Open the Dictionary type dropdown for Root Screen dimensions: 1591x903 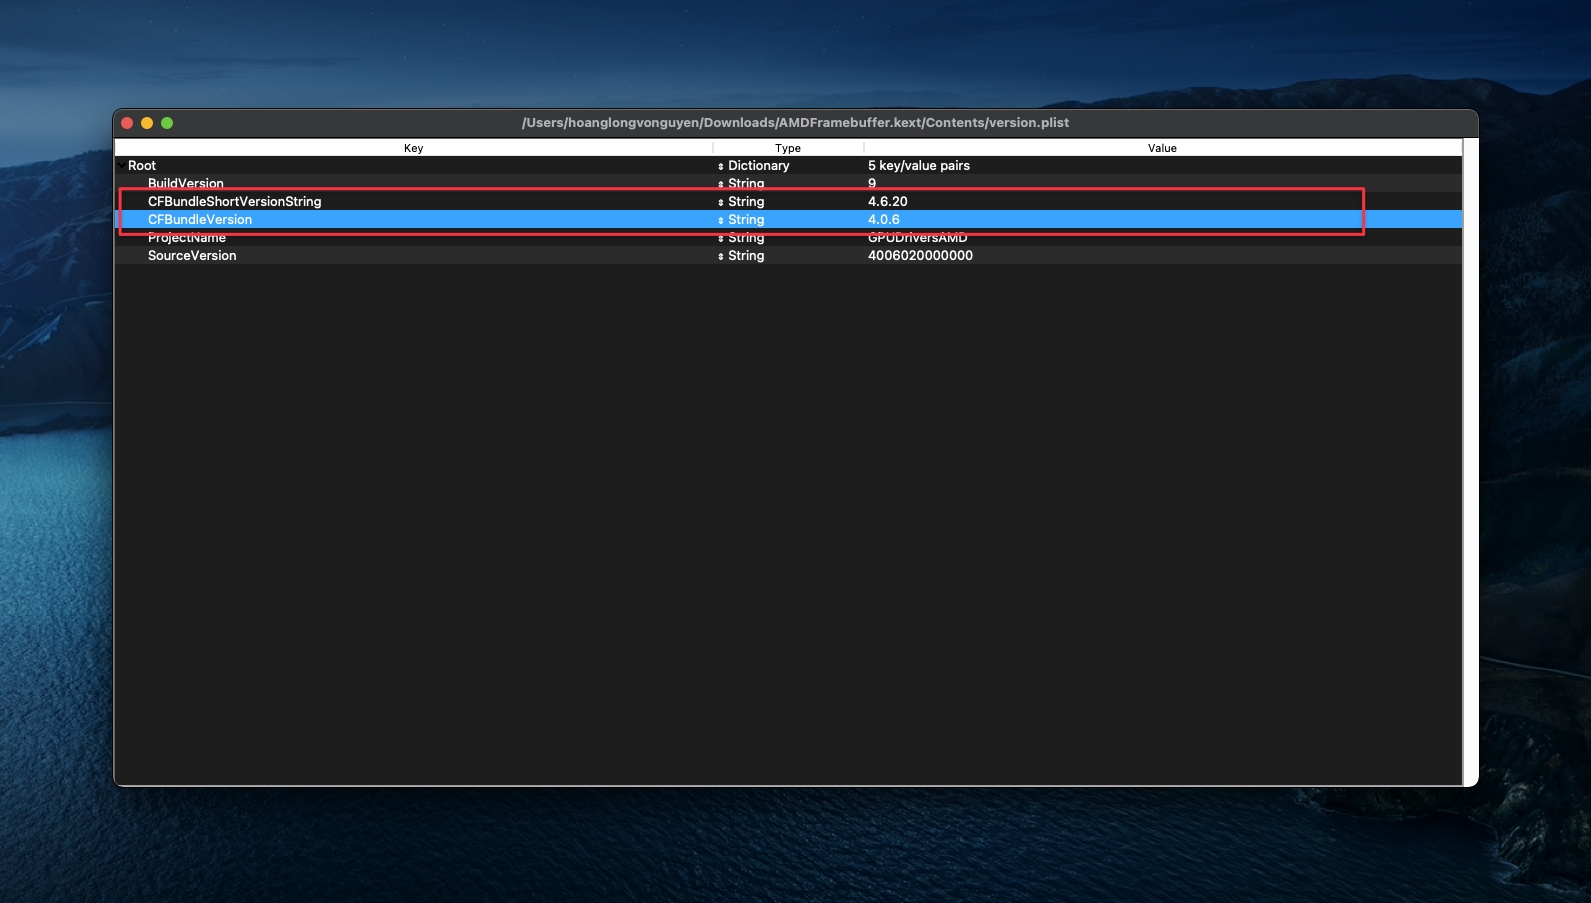tap(721, 166)
